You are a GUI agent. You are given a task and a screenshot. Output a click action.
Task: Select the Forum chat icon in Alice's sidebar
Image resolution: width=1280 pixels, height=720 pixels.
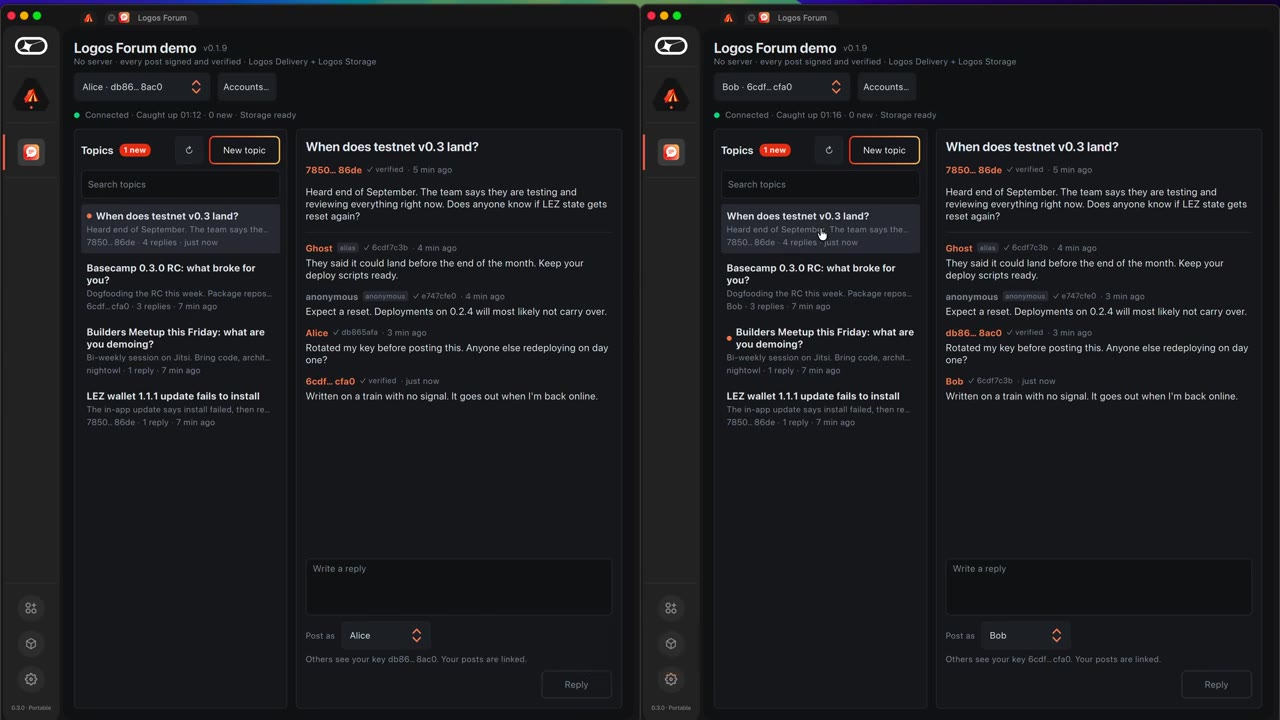point(31,152)
